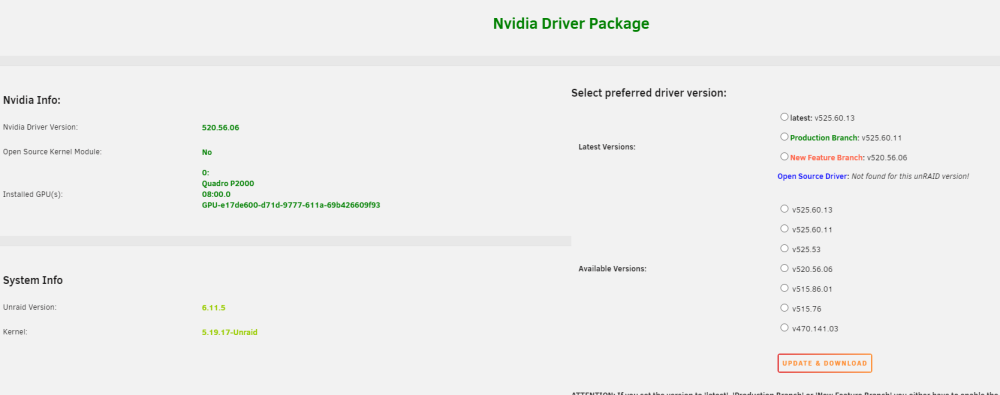
Task: Click the Unraid Version label
Action: click(x=30, y=307)
